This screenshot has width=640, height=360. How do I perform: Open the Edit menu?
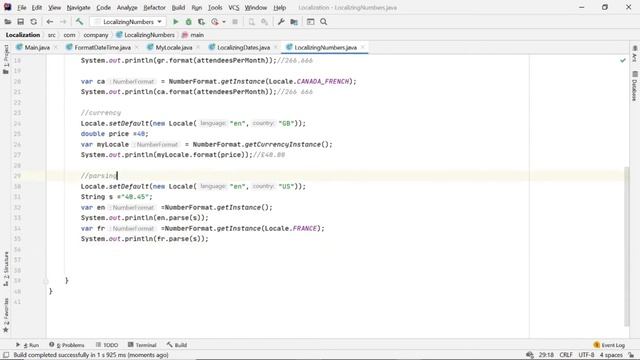click(x=37, y=7)
